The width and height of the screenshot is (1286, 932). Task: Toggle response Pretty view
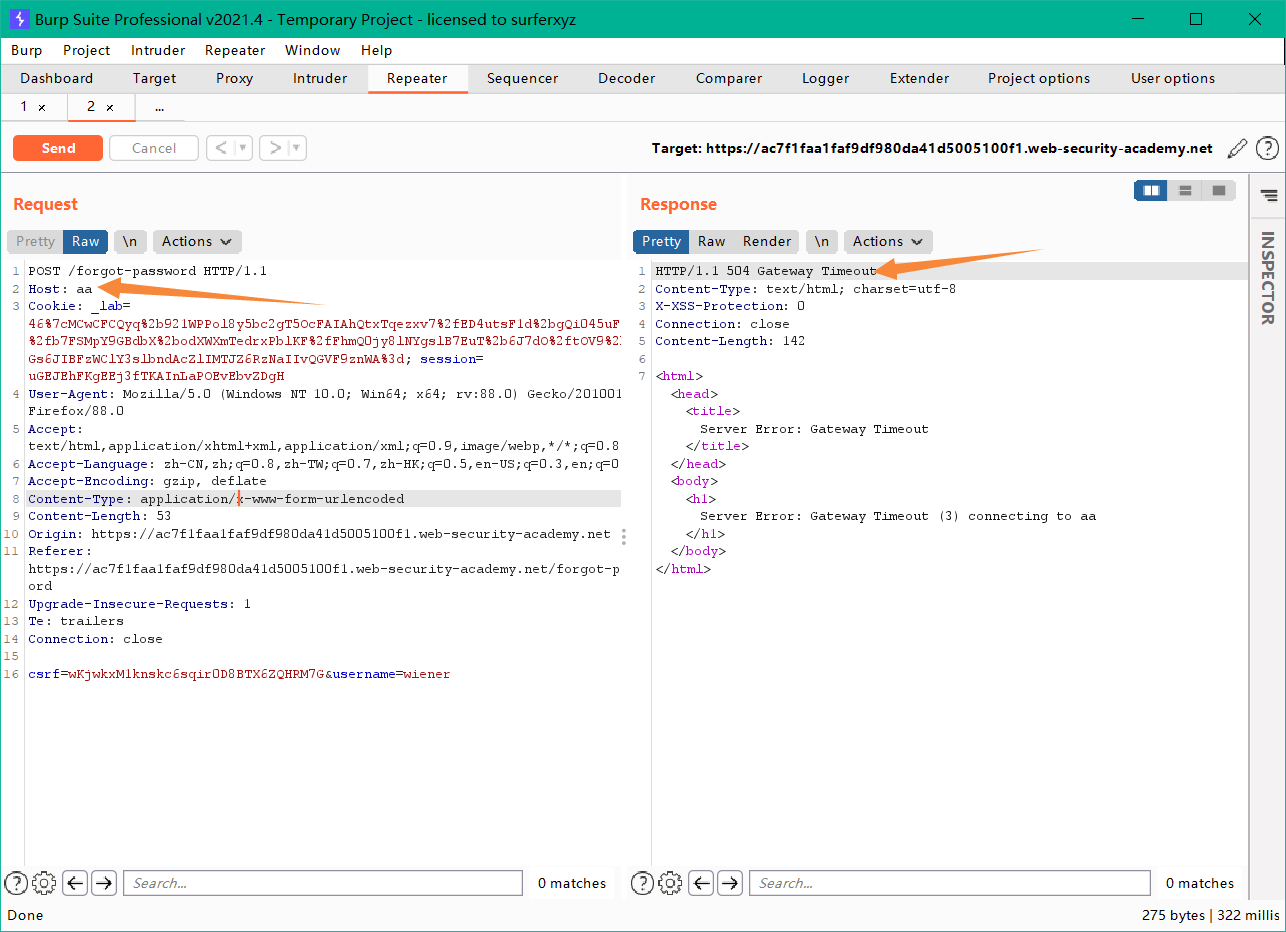click(x=661, y=241)
